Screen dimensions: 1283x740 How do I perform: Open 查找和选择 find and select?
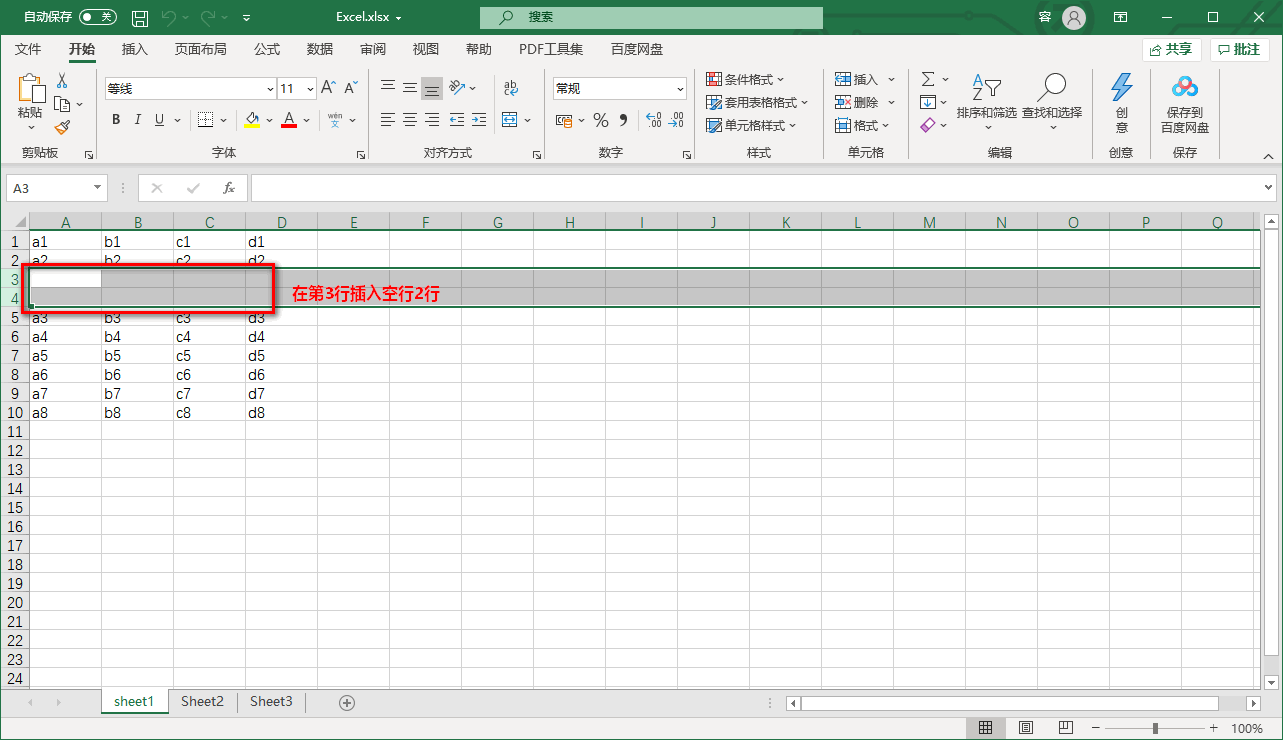1052,102
